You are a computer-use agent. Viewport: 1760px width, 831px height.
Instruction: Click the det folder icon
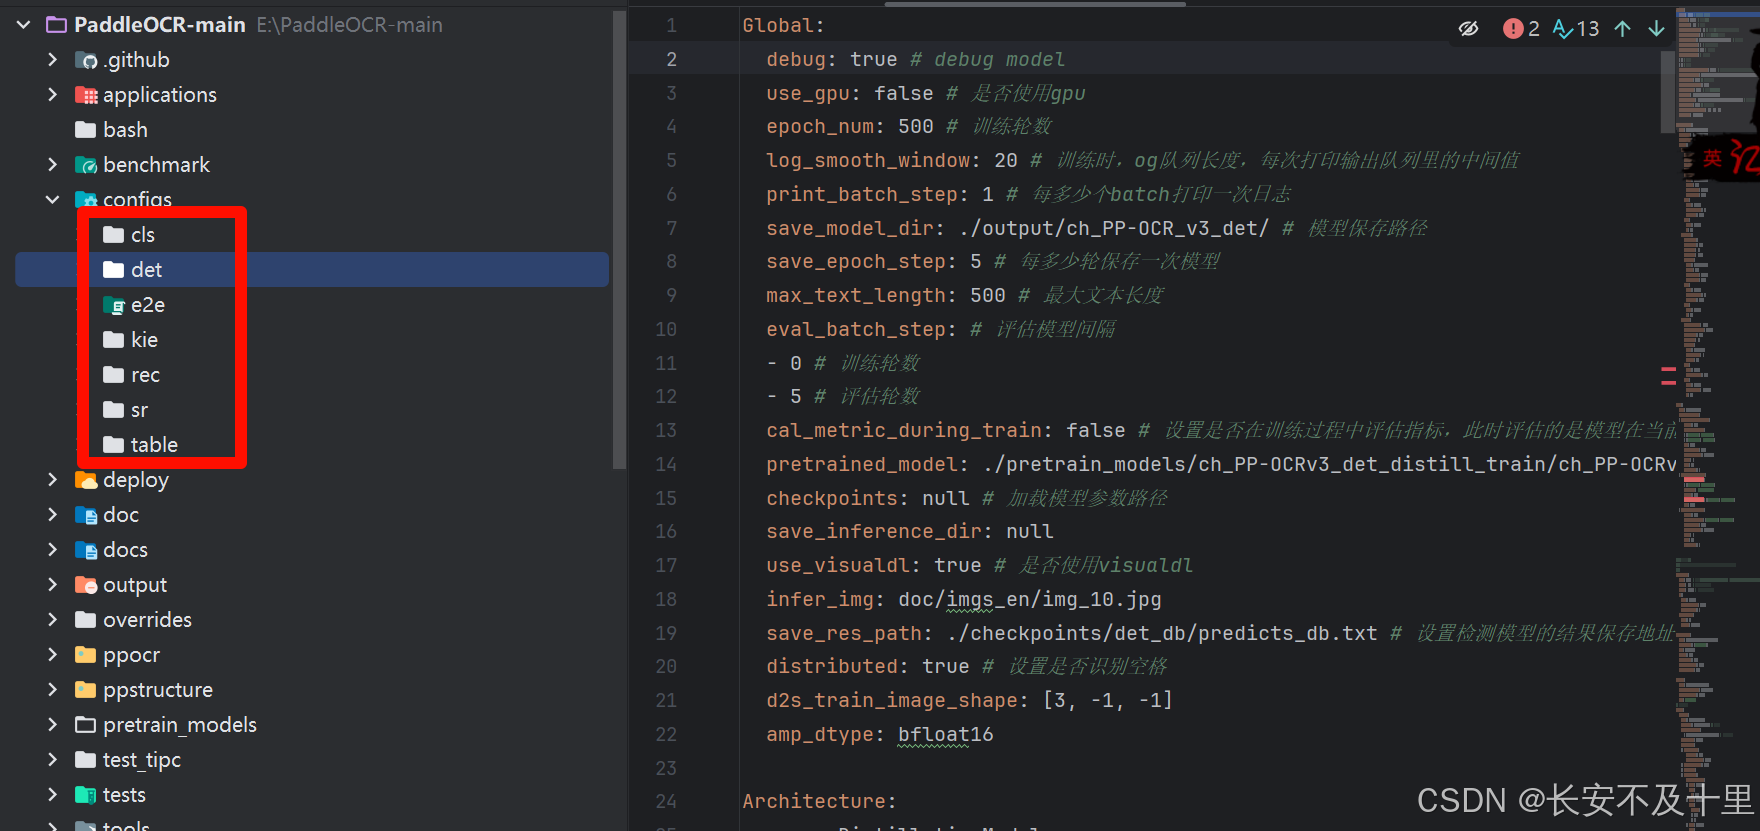[x=114, y=270]
